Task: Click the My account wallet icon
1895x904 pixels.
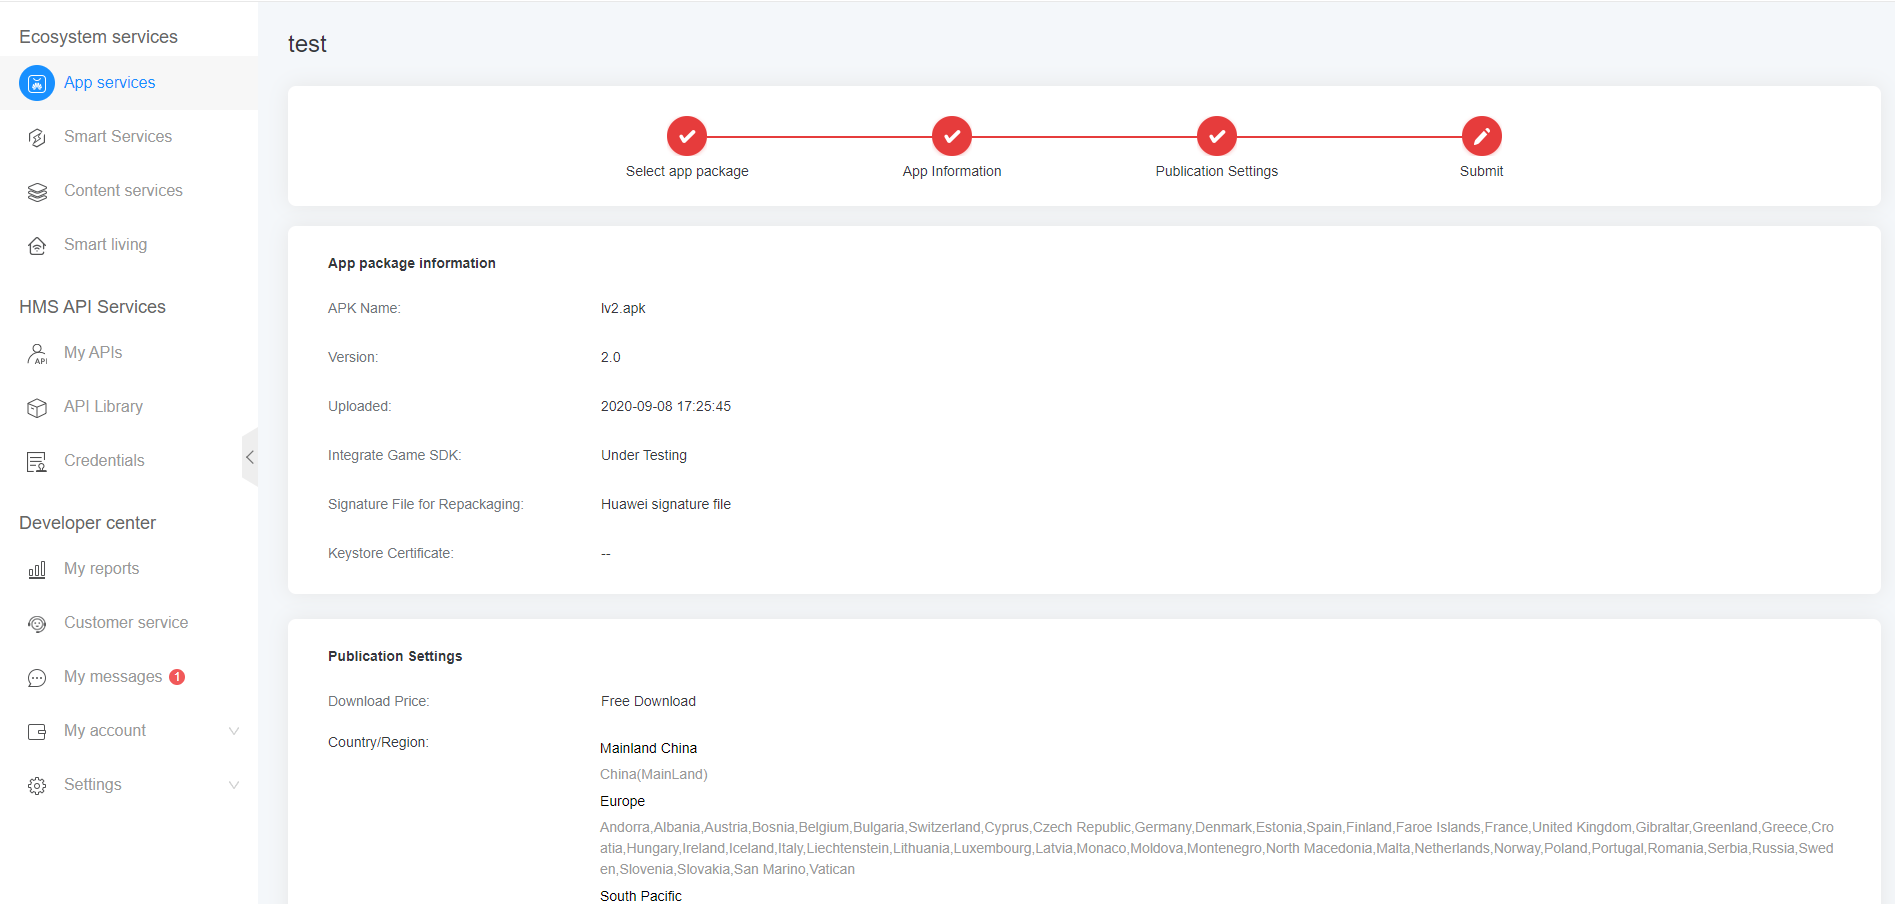Action: pyautogui.click(x=37, y=731)
